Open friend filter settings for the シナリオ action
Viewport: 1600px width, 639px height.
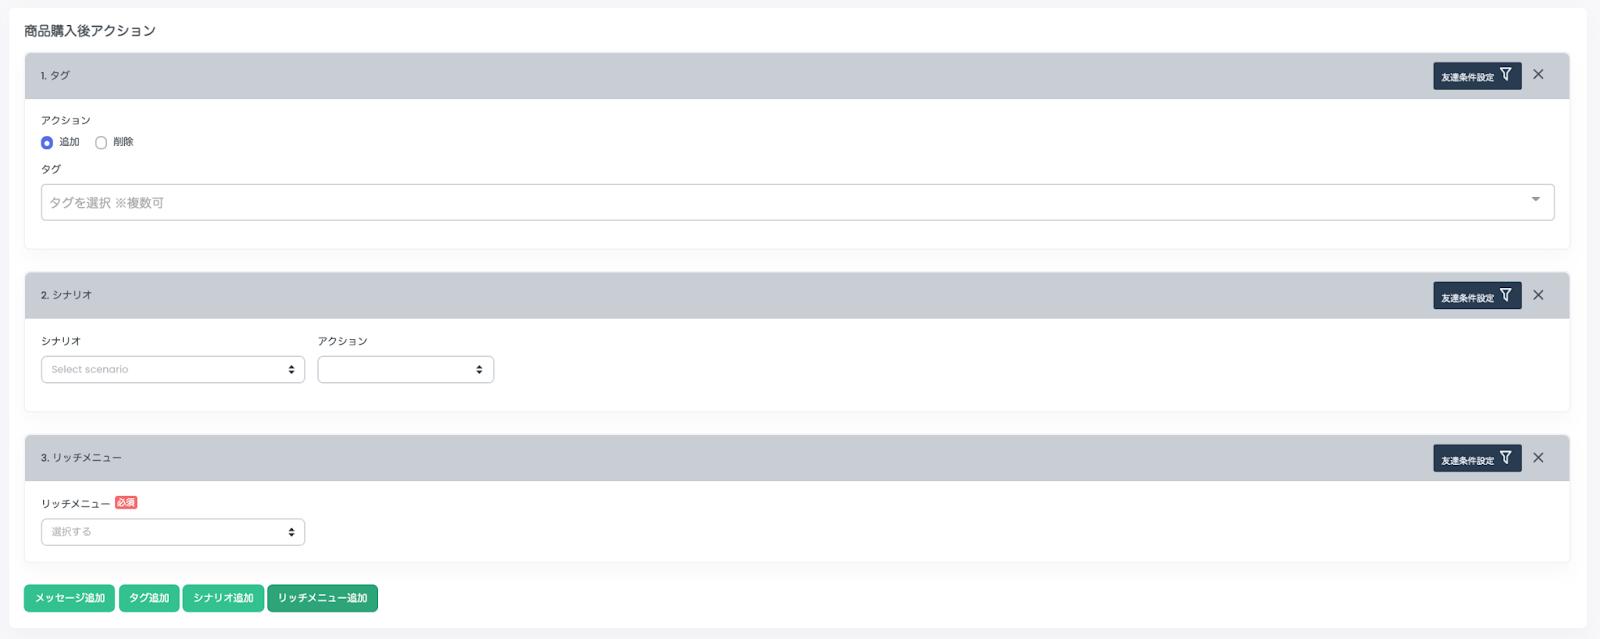tap(1477, 296)
